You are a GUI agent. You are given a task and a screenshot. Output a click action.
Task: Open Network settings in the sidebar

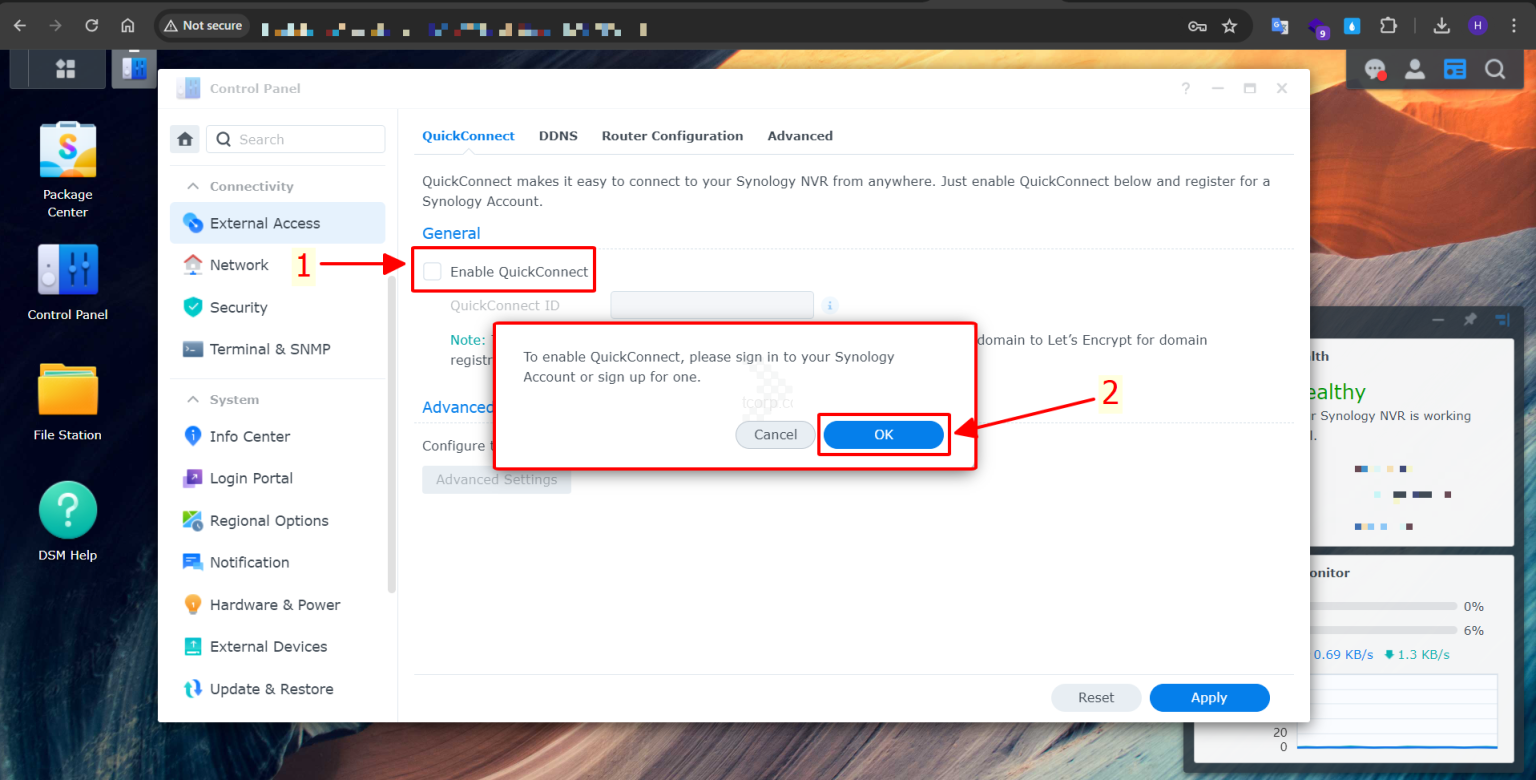[x=238, y=264]
